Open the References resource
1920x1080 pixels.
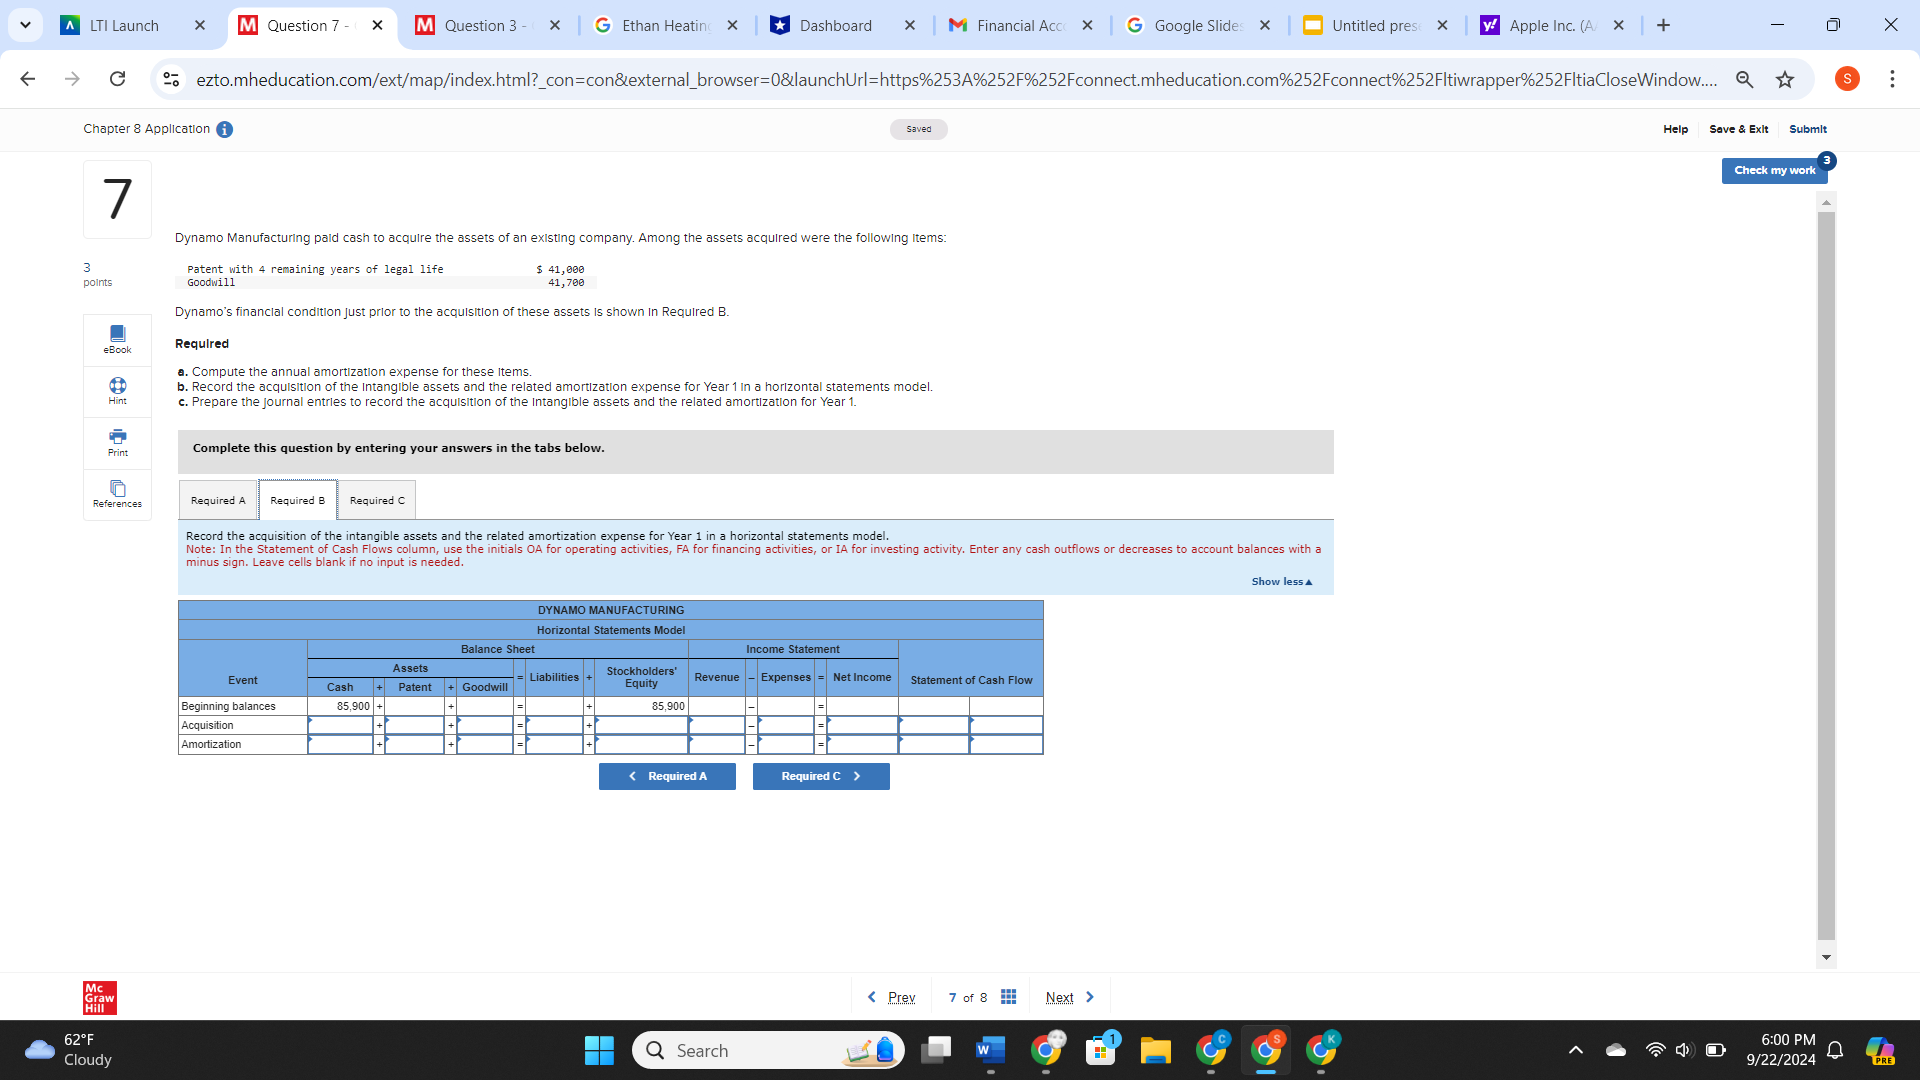coord(117,494)
